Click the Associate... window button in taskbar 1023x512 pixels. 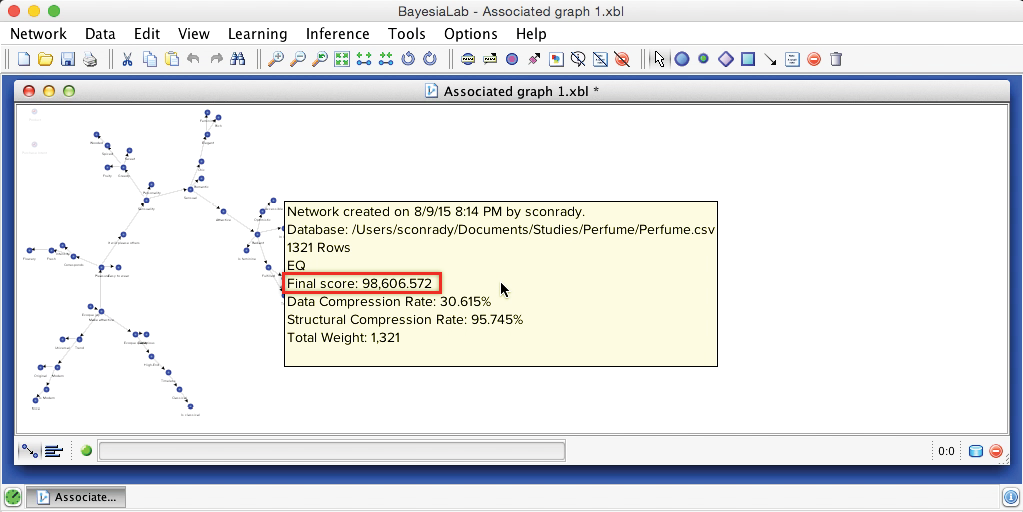coord(76,496)
